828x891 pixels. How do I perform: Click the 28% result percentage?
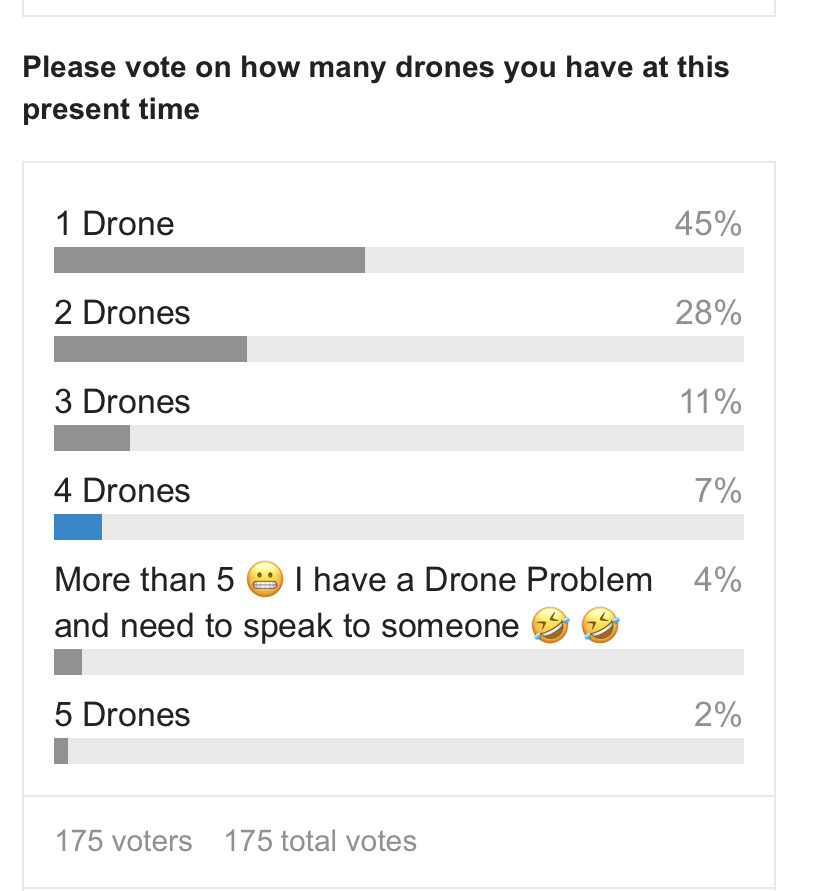click(x=707, y=313)
